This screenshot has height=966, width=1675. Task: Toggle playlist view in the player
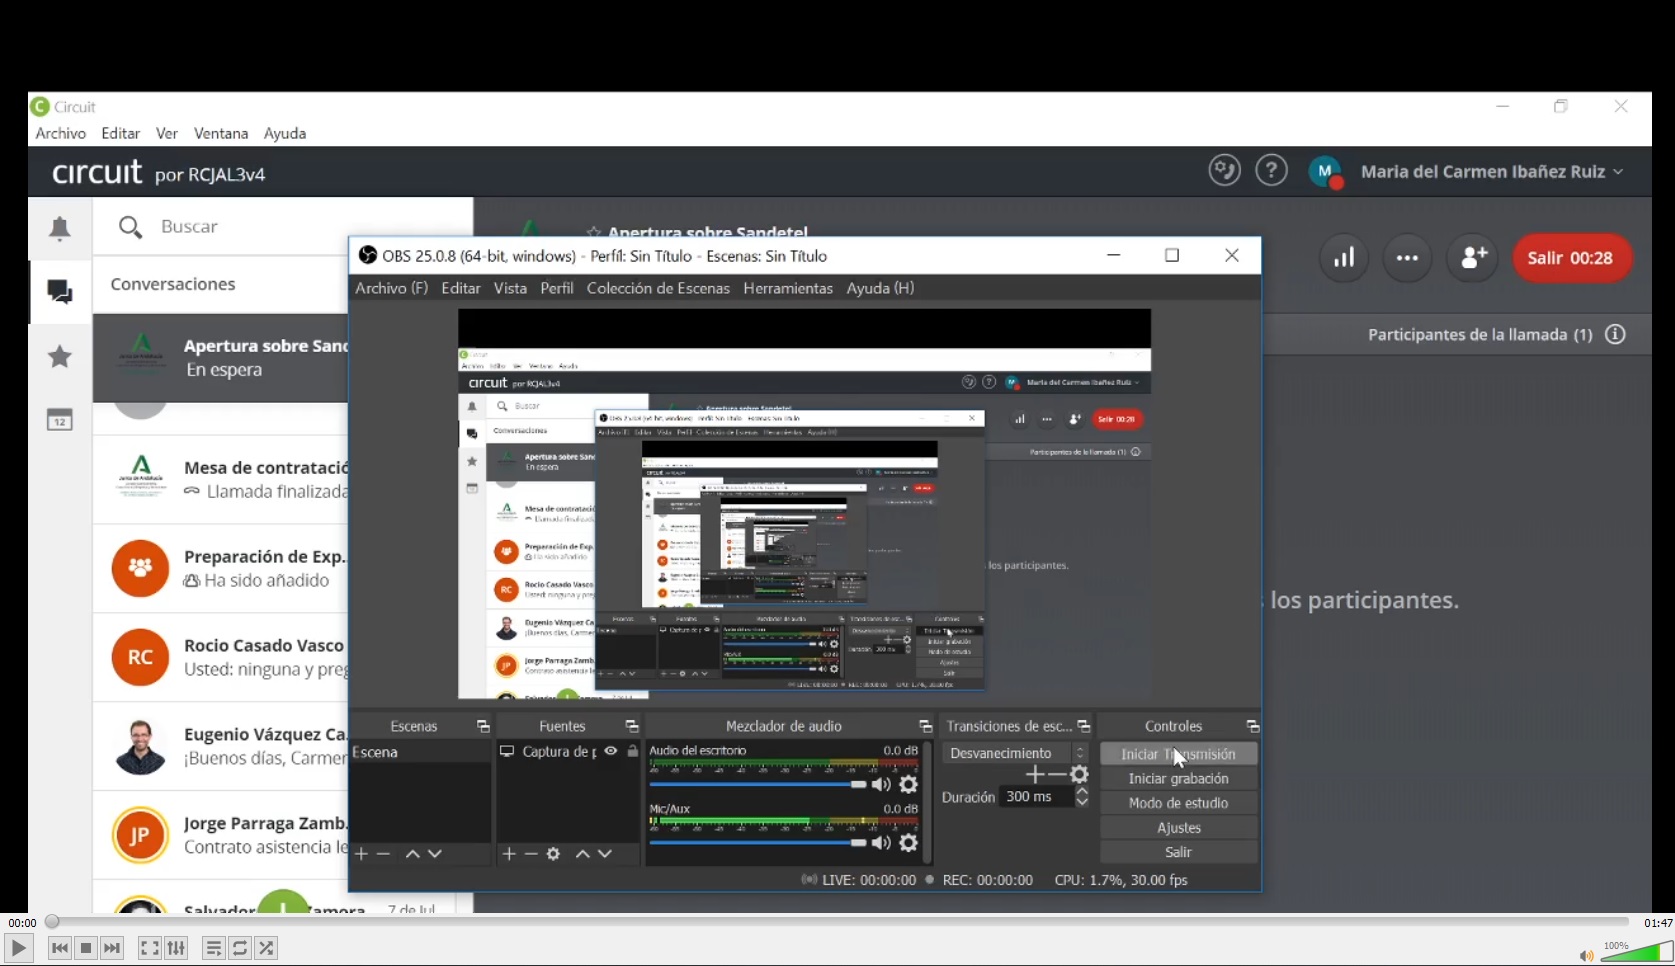(213, 948)
